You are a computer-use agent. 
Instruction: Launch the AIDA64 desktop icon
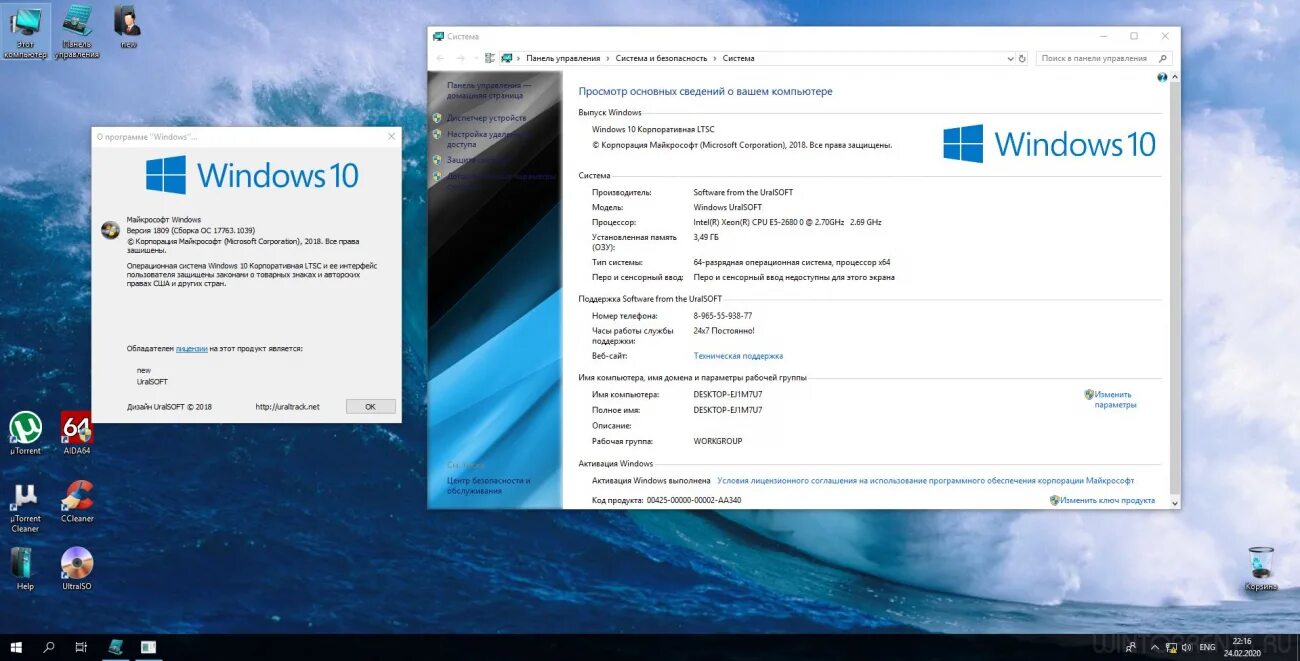(77, 433)
